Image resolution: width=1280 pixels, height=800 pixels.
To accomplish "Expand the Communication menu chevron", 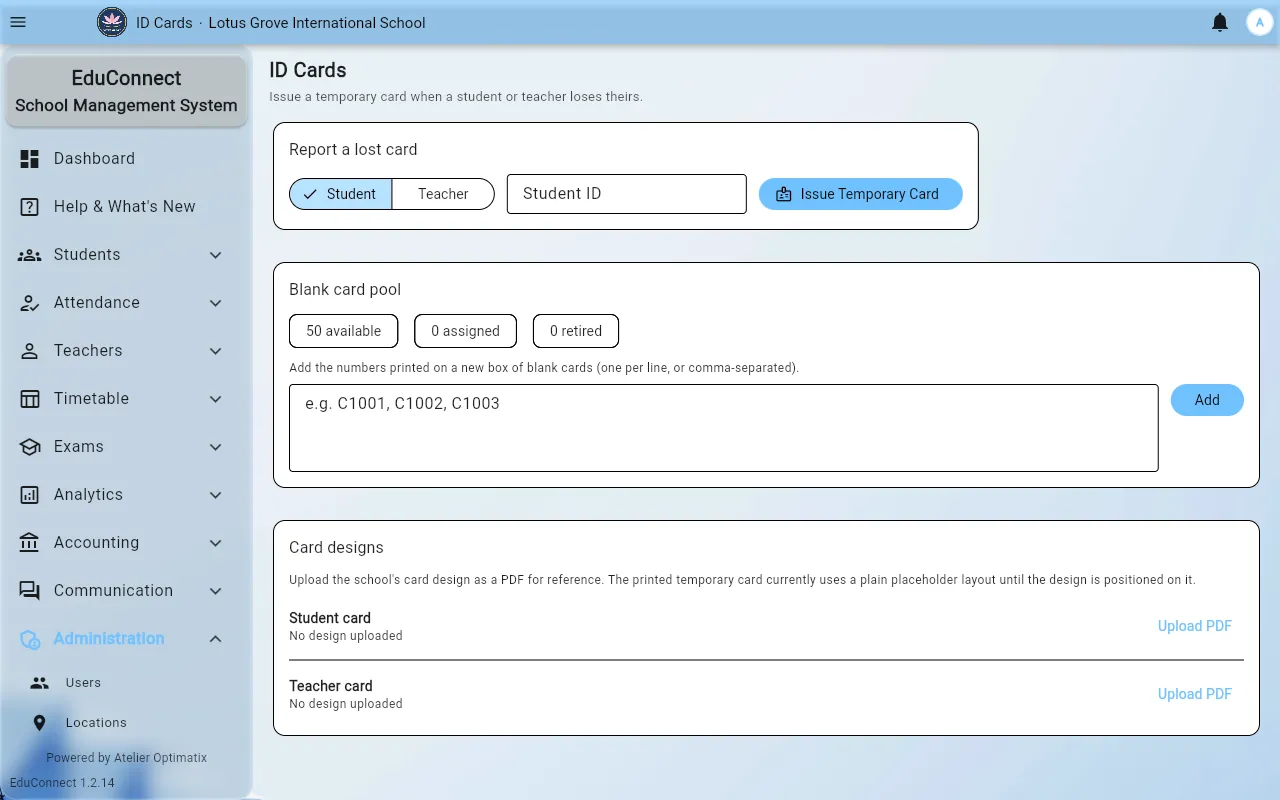I will tap(216, 591).
